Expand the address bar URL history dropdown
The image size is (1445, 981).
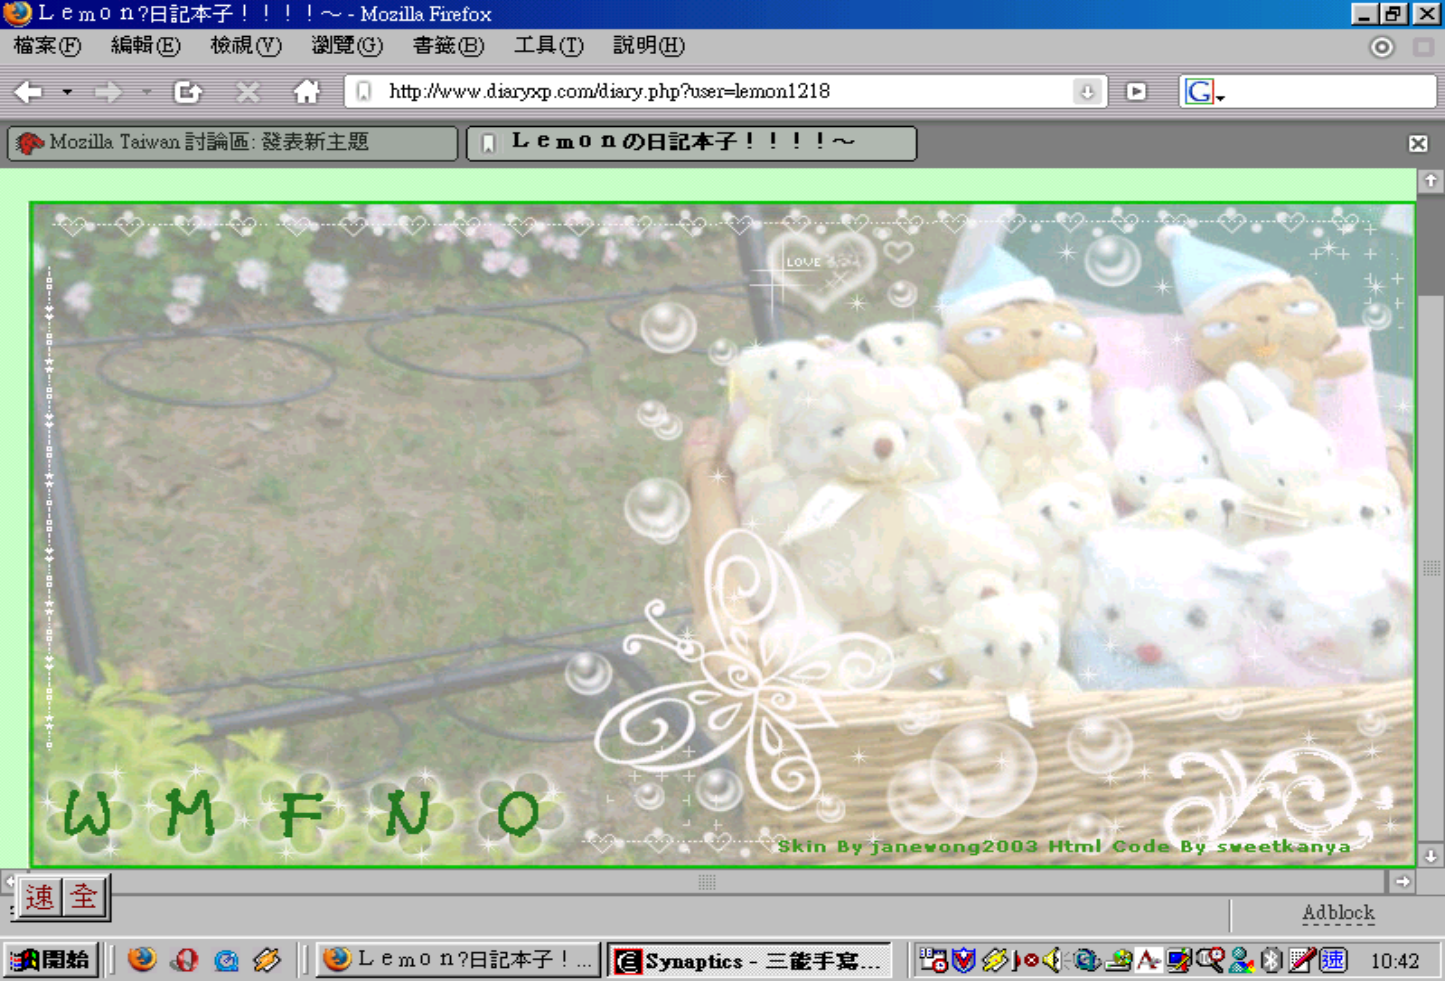(1086, 92)
